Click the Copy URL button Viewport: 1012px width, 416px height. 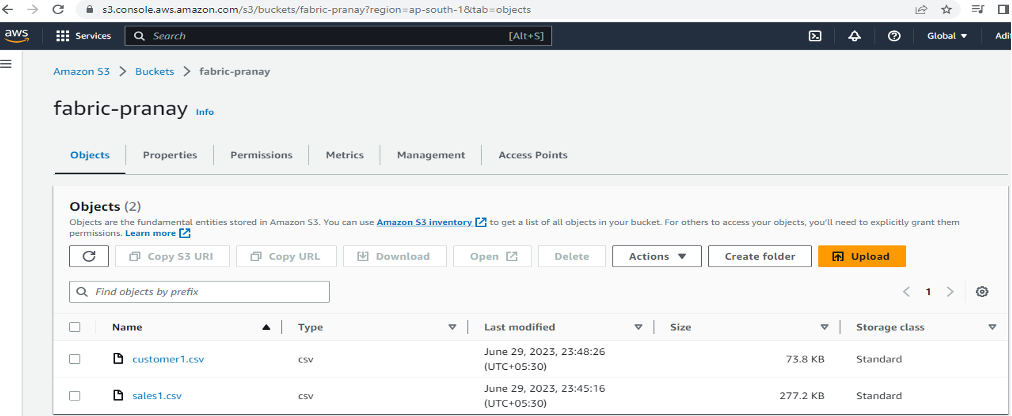pyautogui.click(x=287, y=256)
